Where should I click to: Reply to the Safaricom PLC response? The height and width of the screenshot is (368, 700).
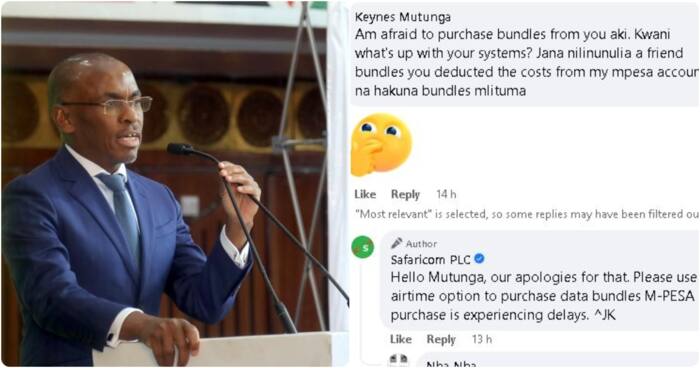tap(441, 339)
